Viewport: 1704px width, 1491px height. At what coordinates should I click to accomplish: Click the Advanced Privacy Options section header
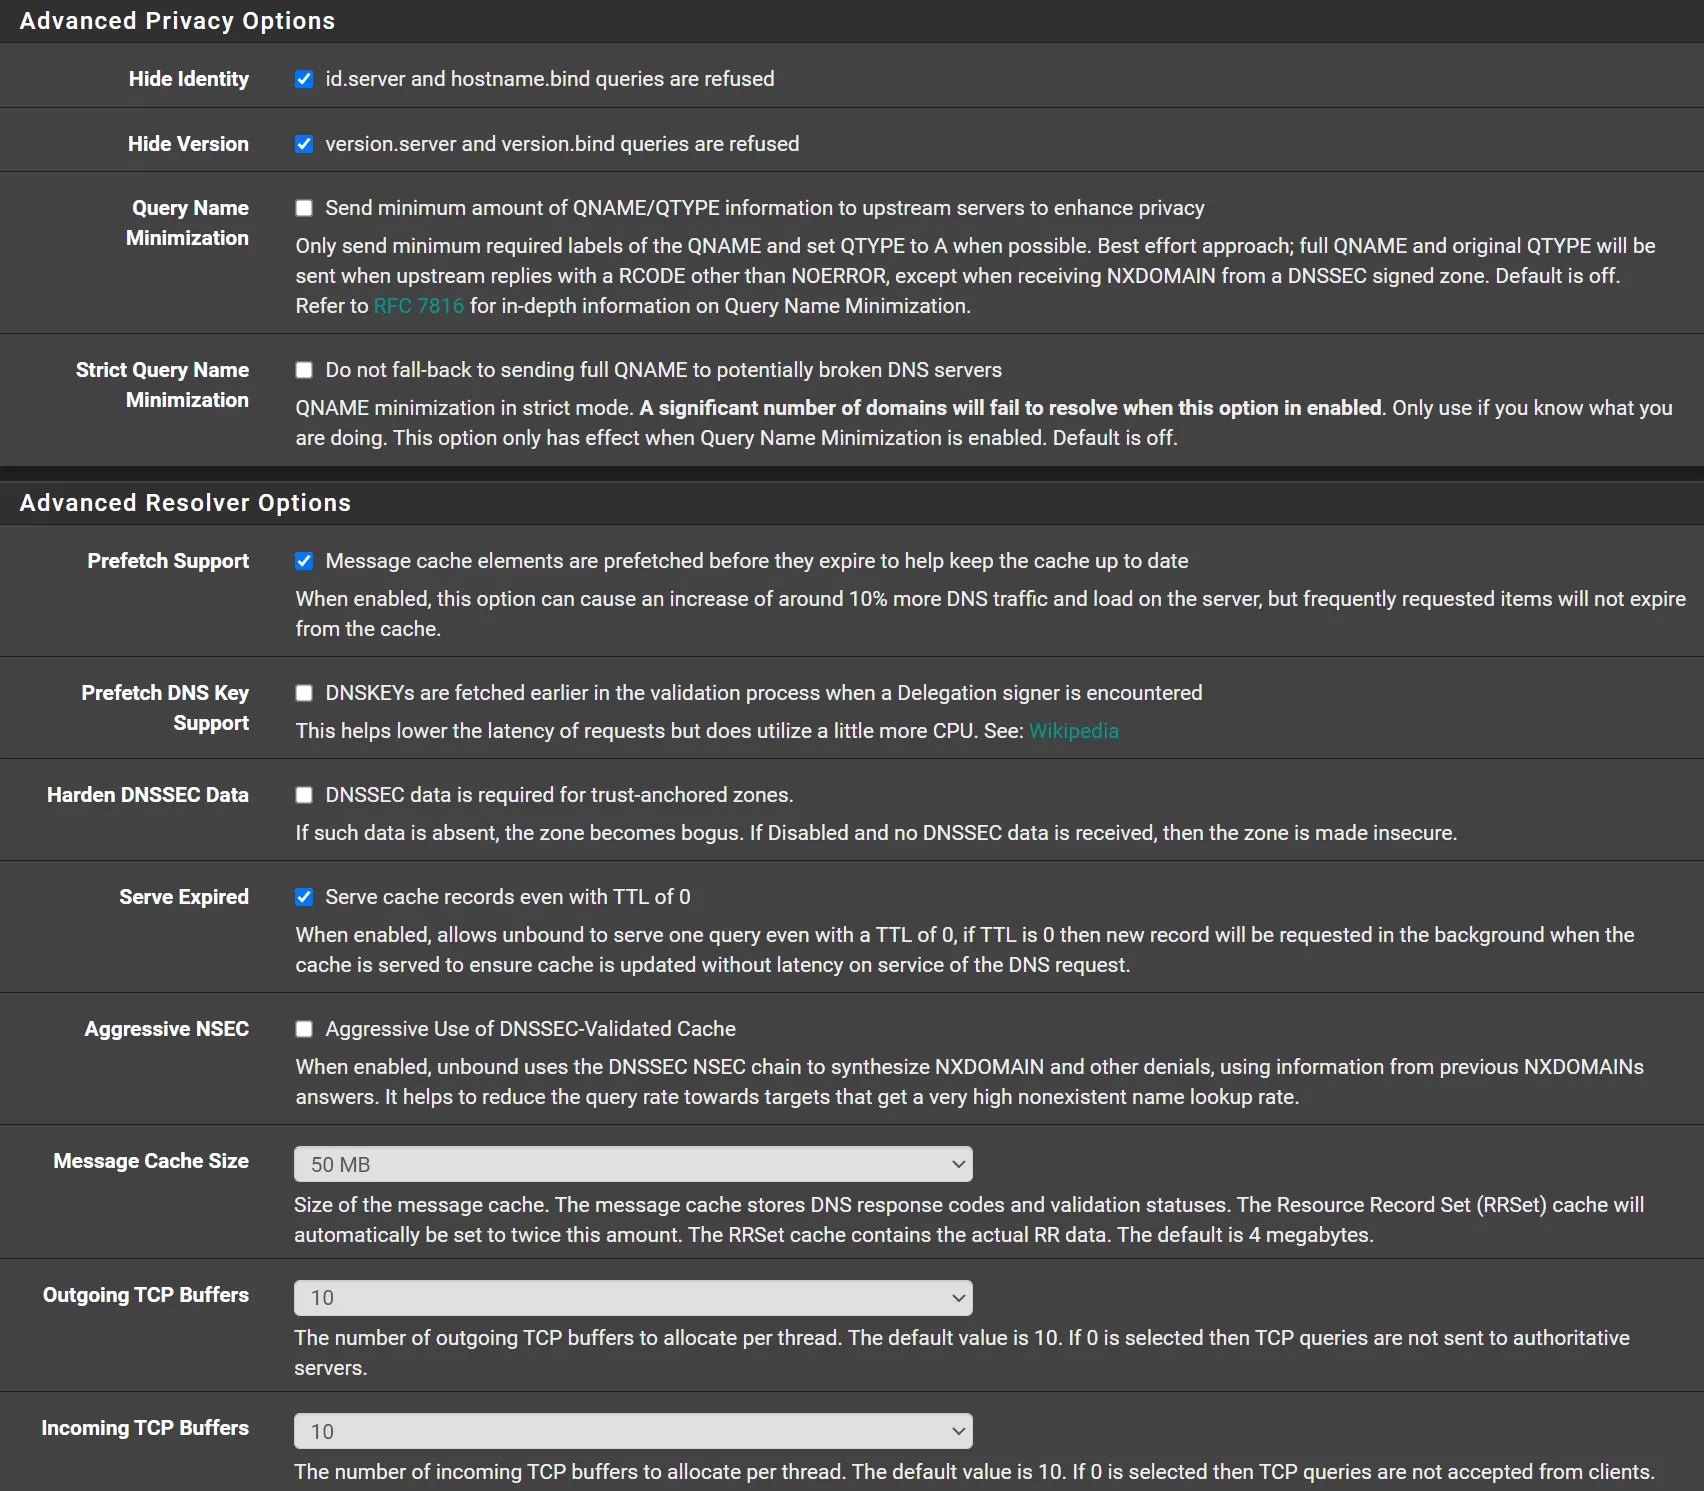coord(177,21)
